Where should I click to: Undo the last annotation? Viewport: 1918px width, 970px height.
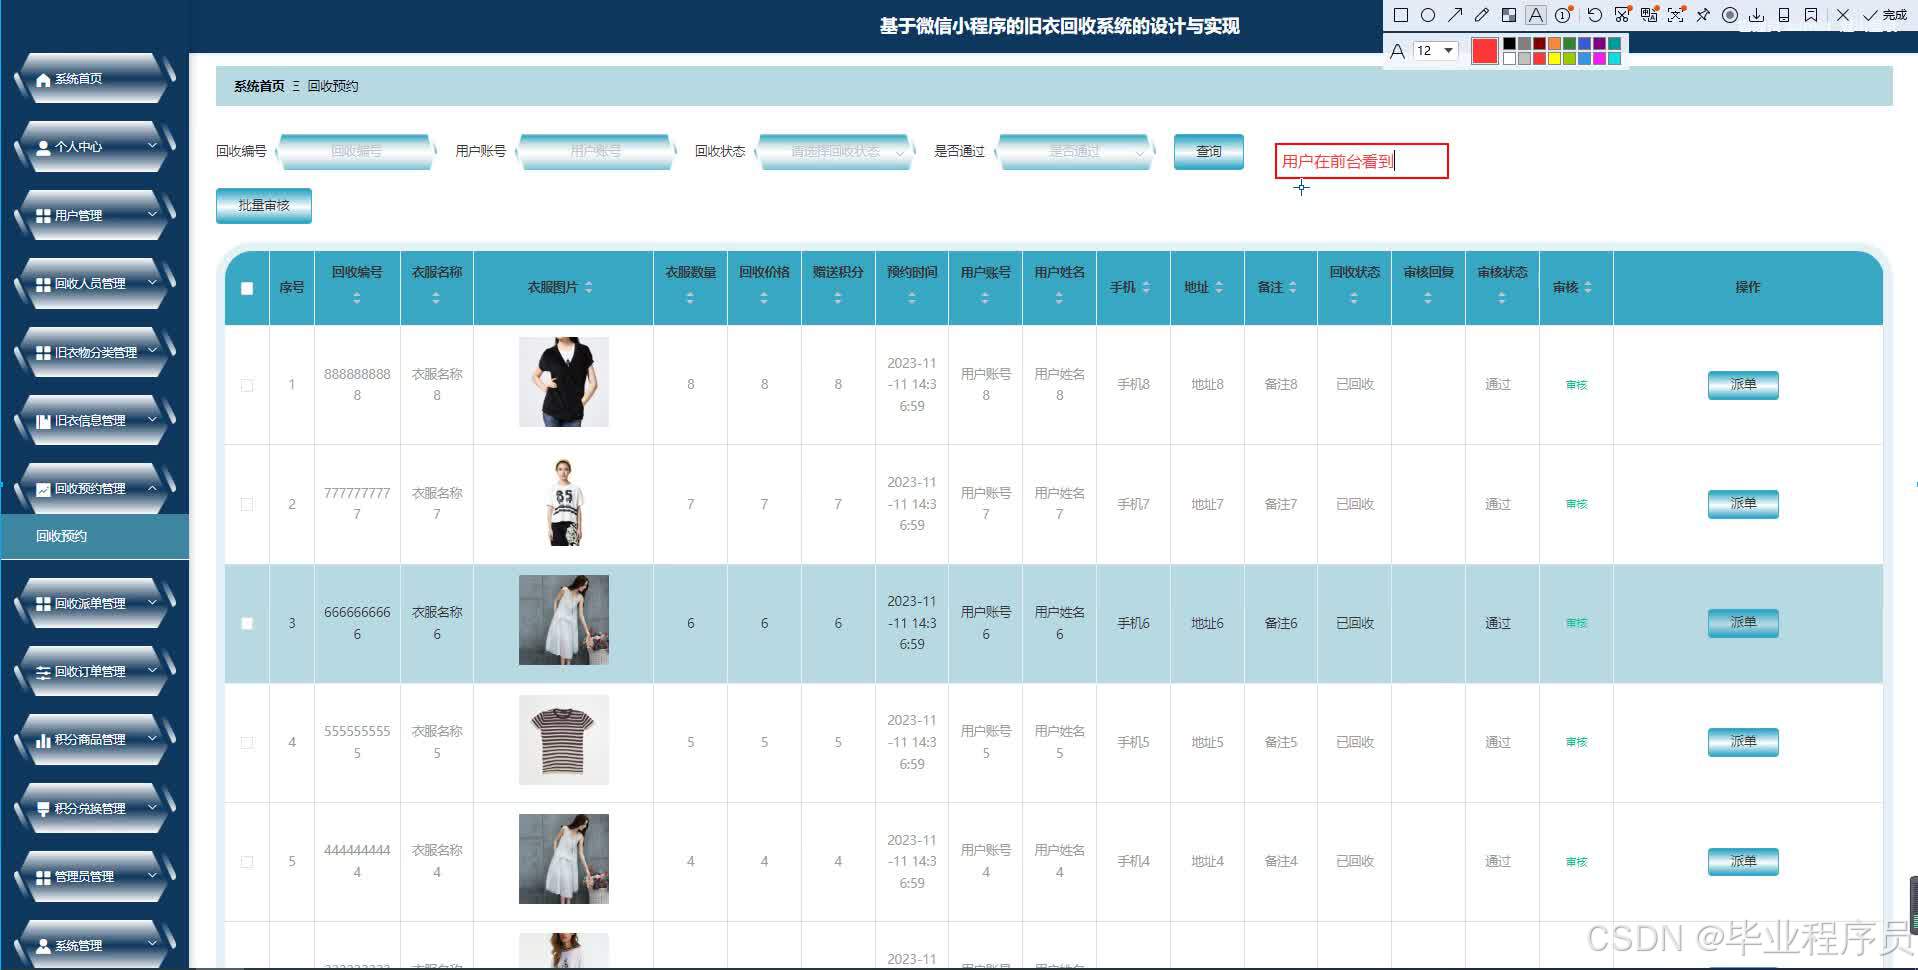click(x=1594, y=15)
